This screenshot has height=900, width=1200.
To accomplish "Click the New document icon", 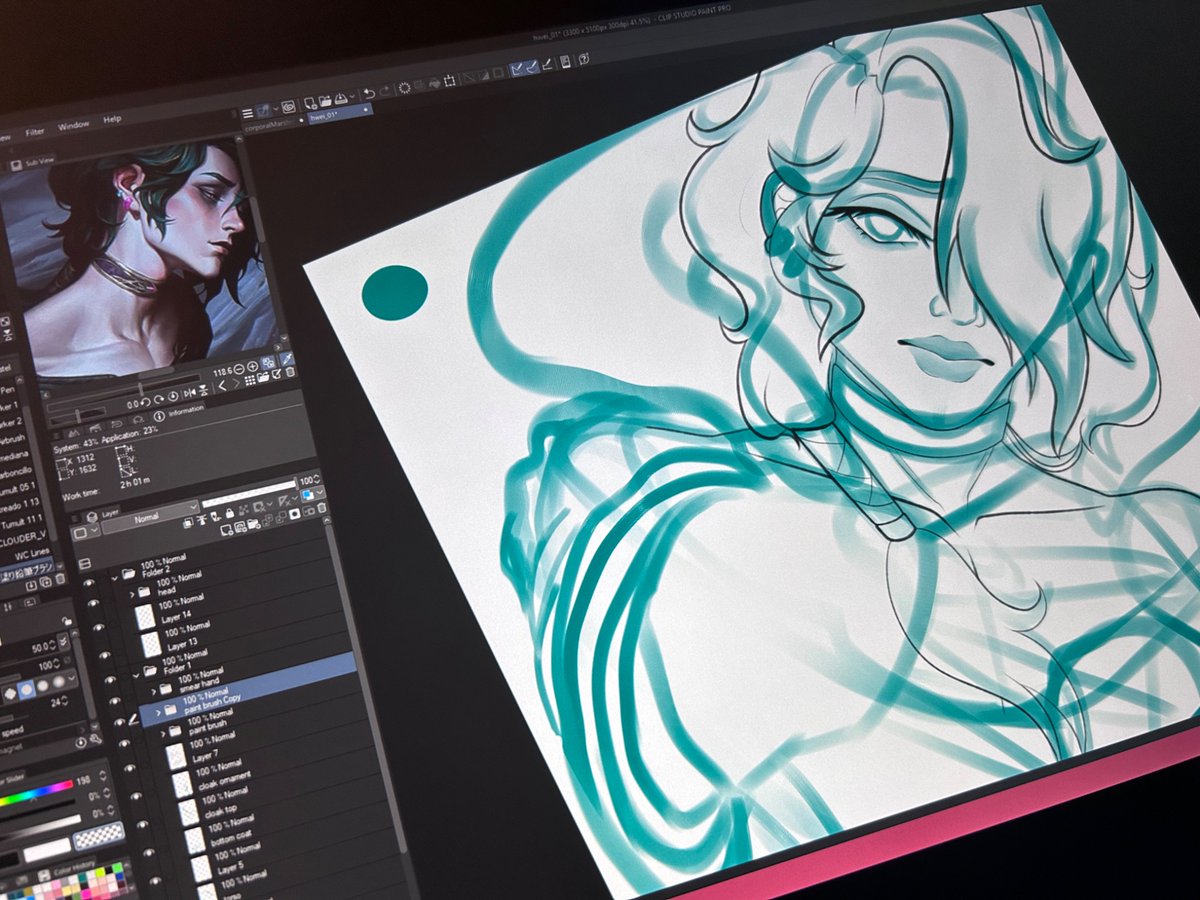I will (x=311, y=103).
